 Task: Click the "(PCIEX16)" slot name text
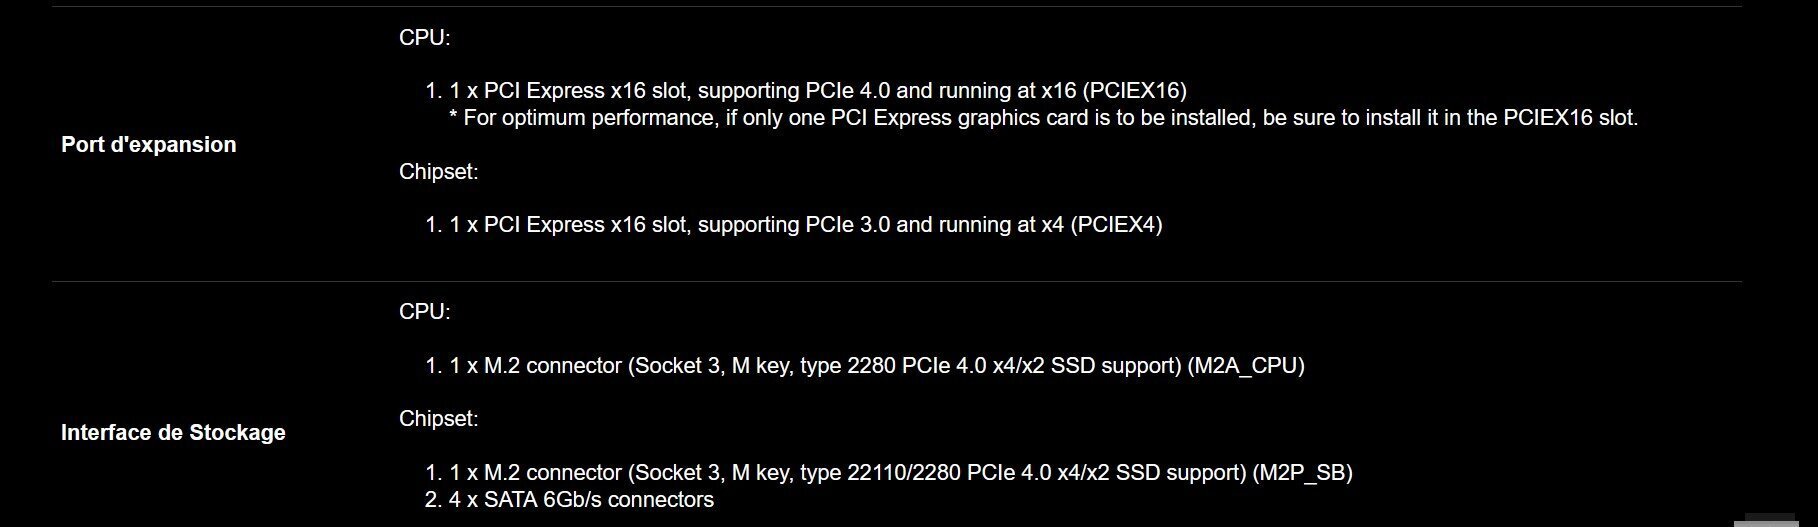coord(1134,91)
